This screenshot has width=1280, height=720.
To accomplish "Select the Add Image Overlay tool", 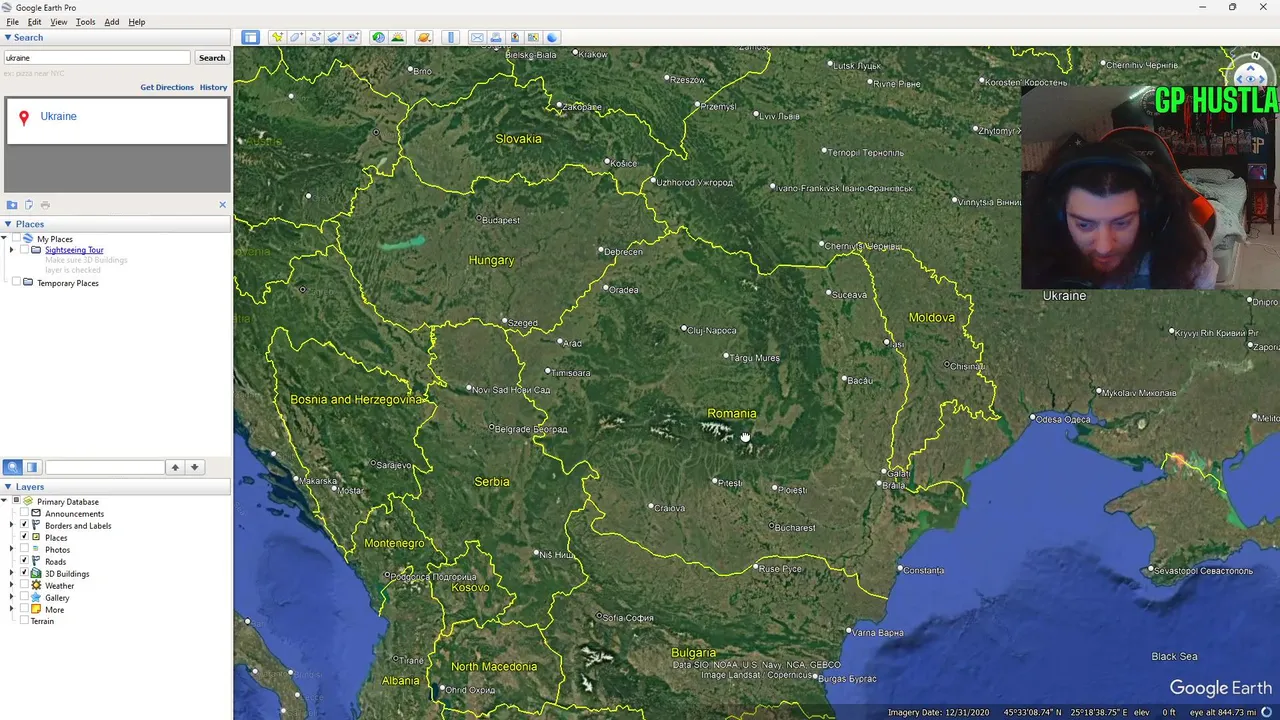I will click(334, 37).
